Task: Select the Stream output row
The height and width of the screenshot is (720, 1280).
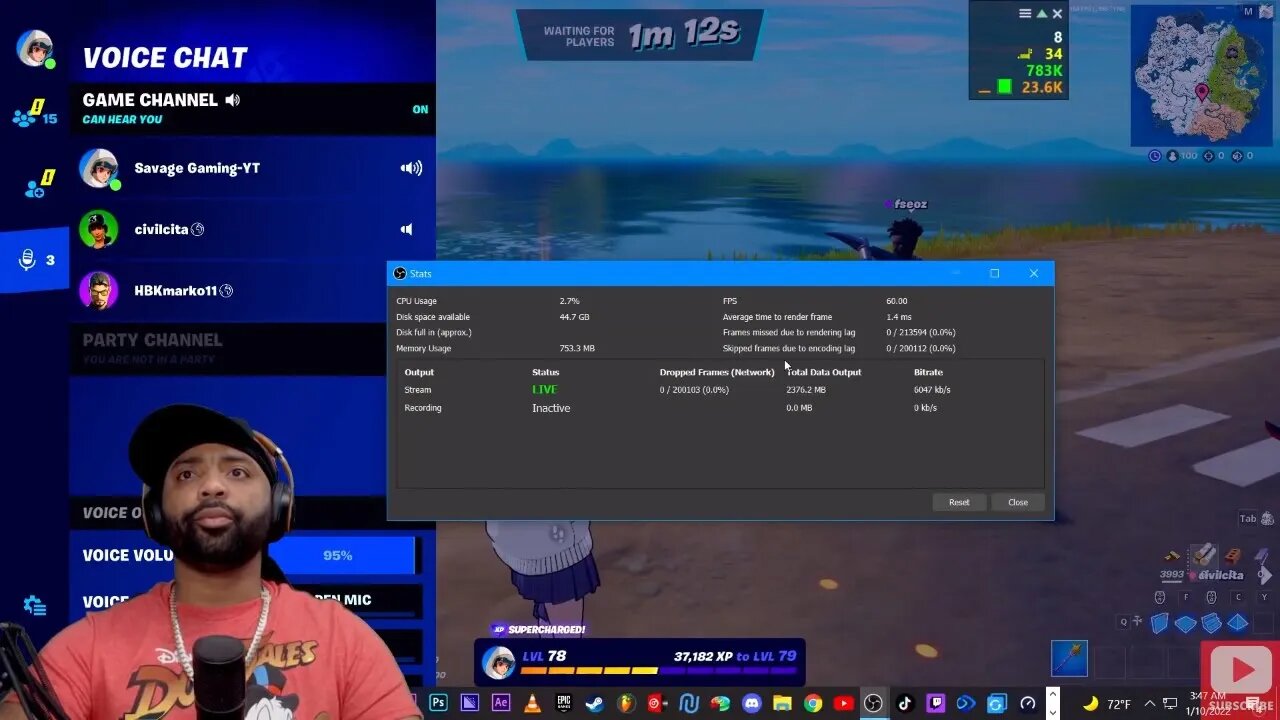Action: point(719,390)
